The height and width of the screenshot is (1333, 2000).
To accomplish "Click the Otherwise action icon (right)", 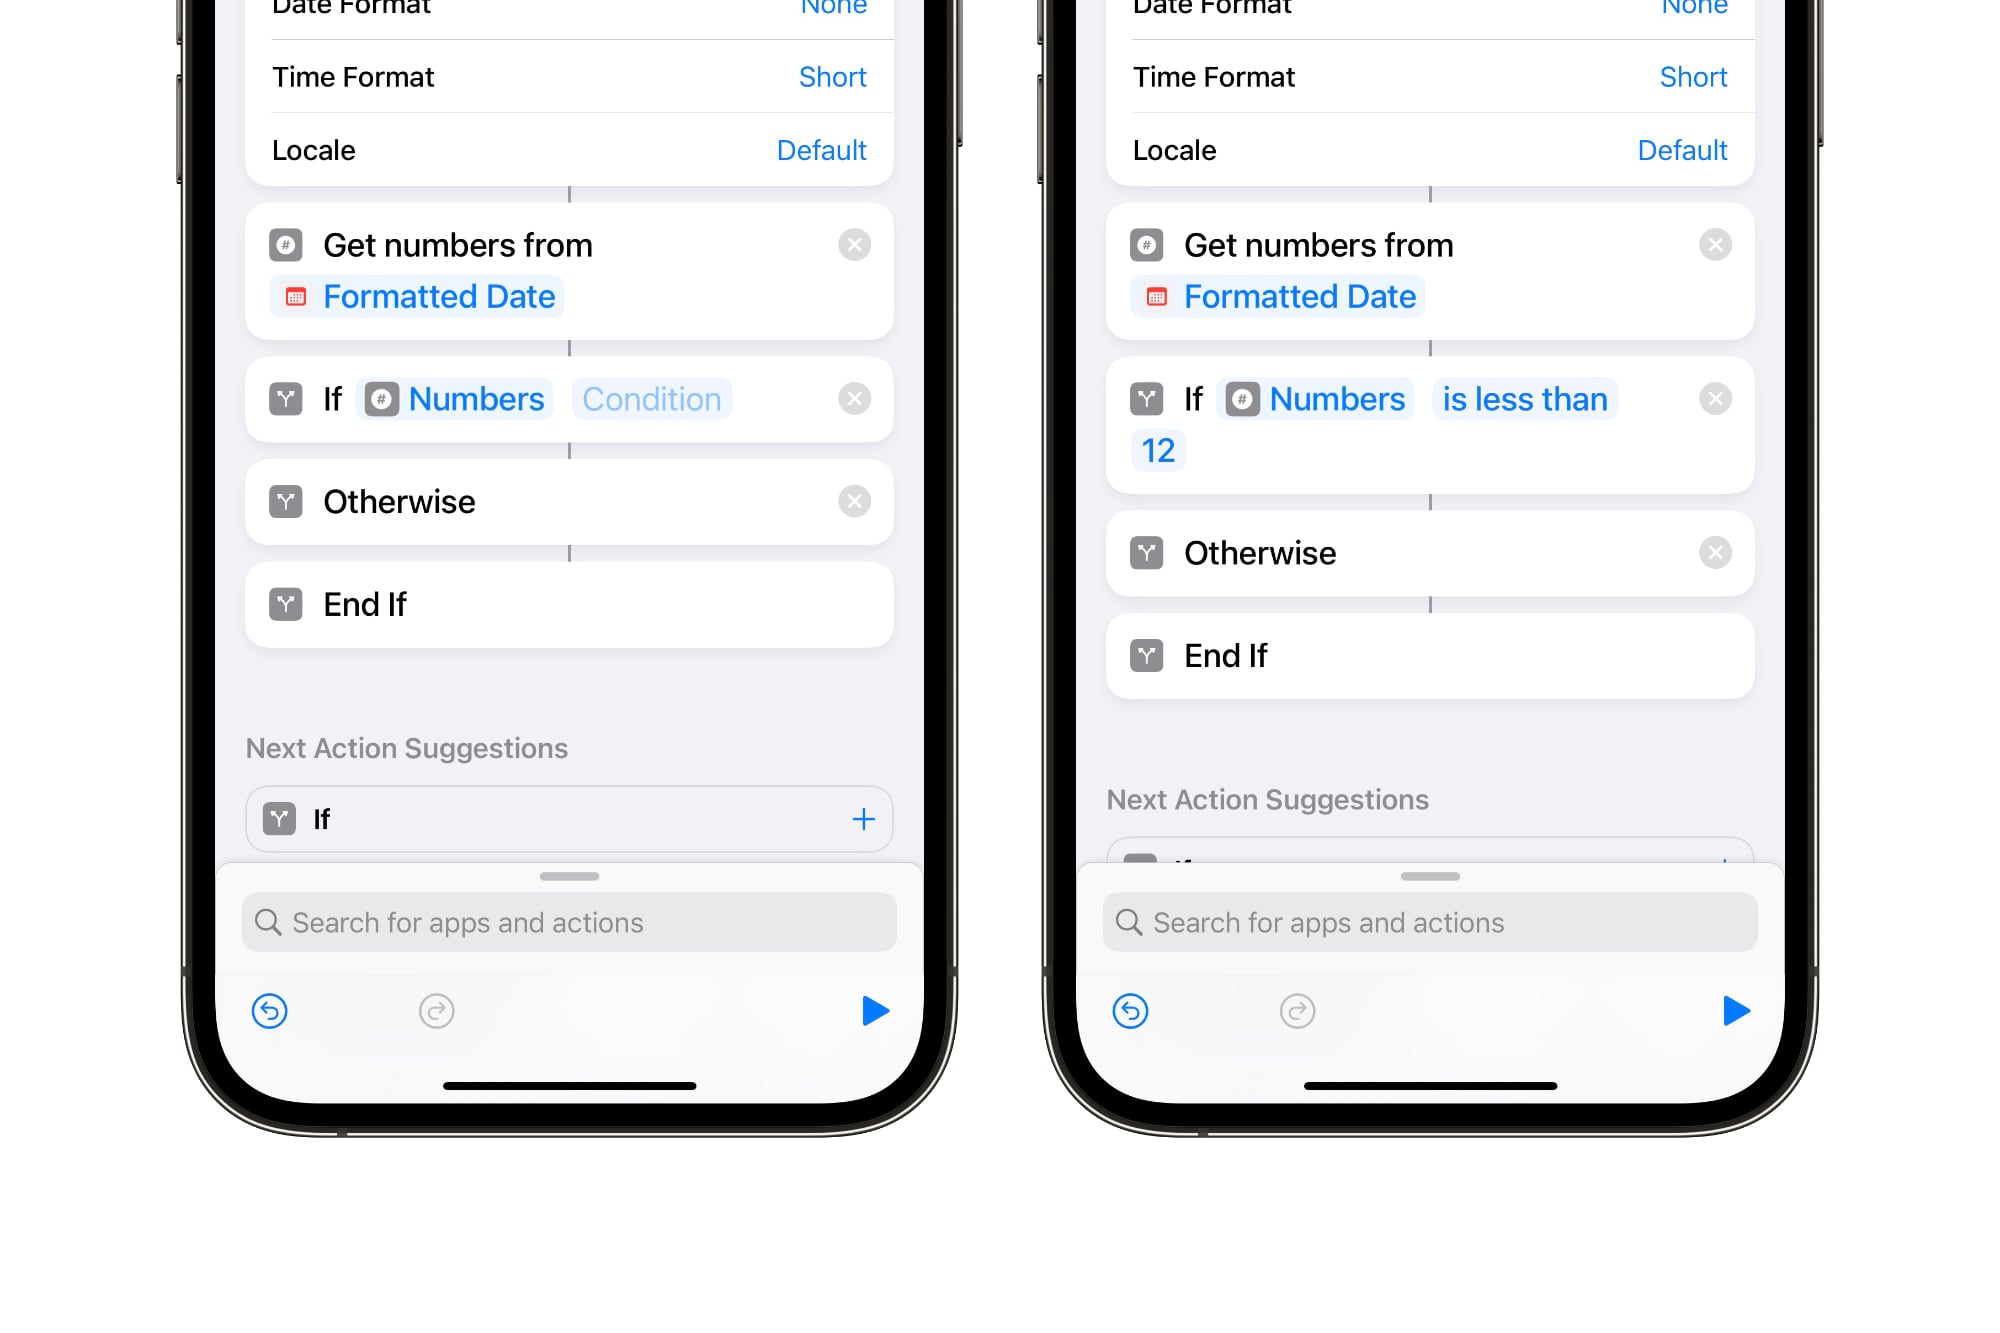I will coord(1146,552).
